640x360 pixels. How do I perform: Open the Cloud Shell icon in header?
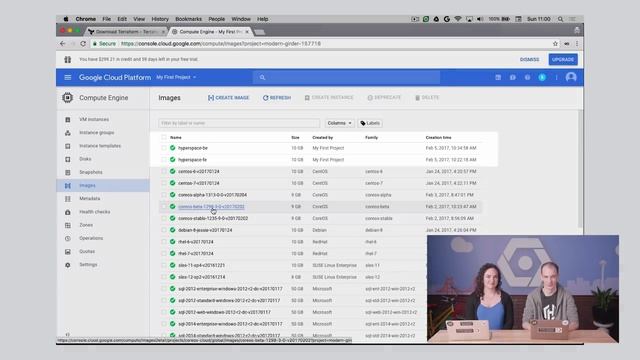coord(498,77)
